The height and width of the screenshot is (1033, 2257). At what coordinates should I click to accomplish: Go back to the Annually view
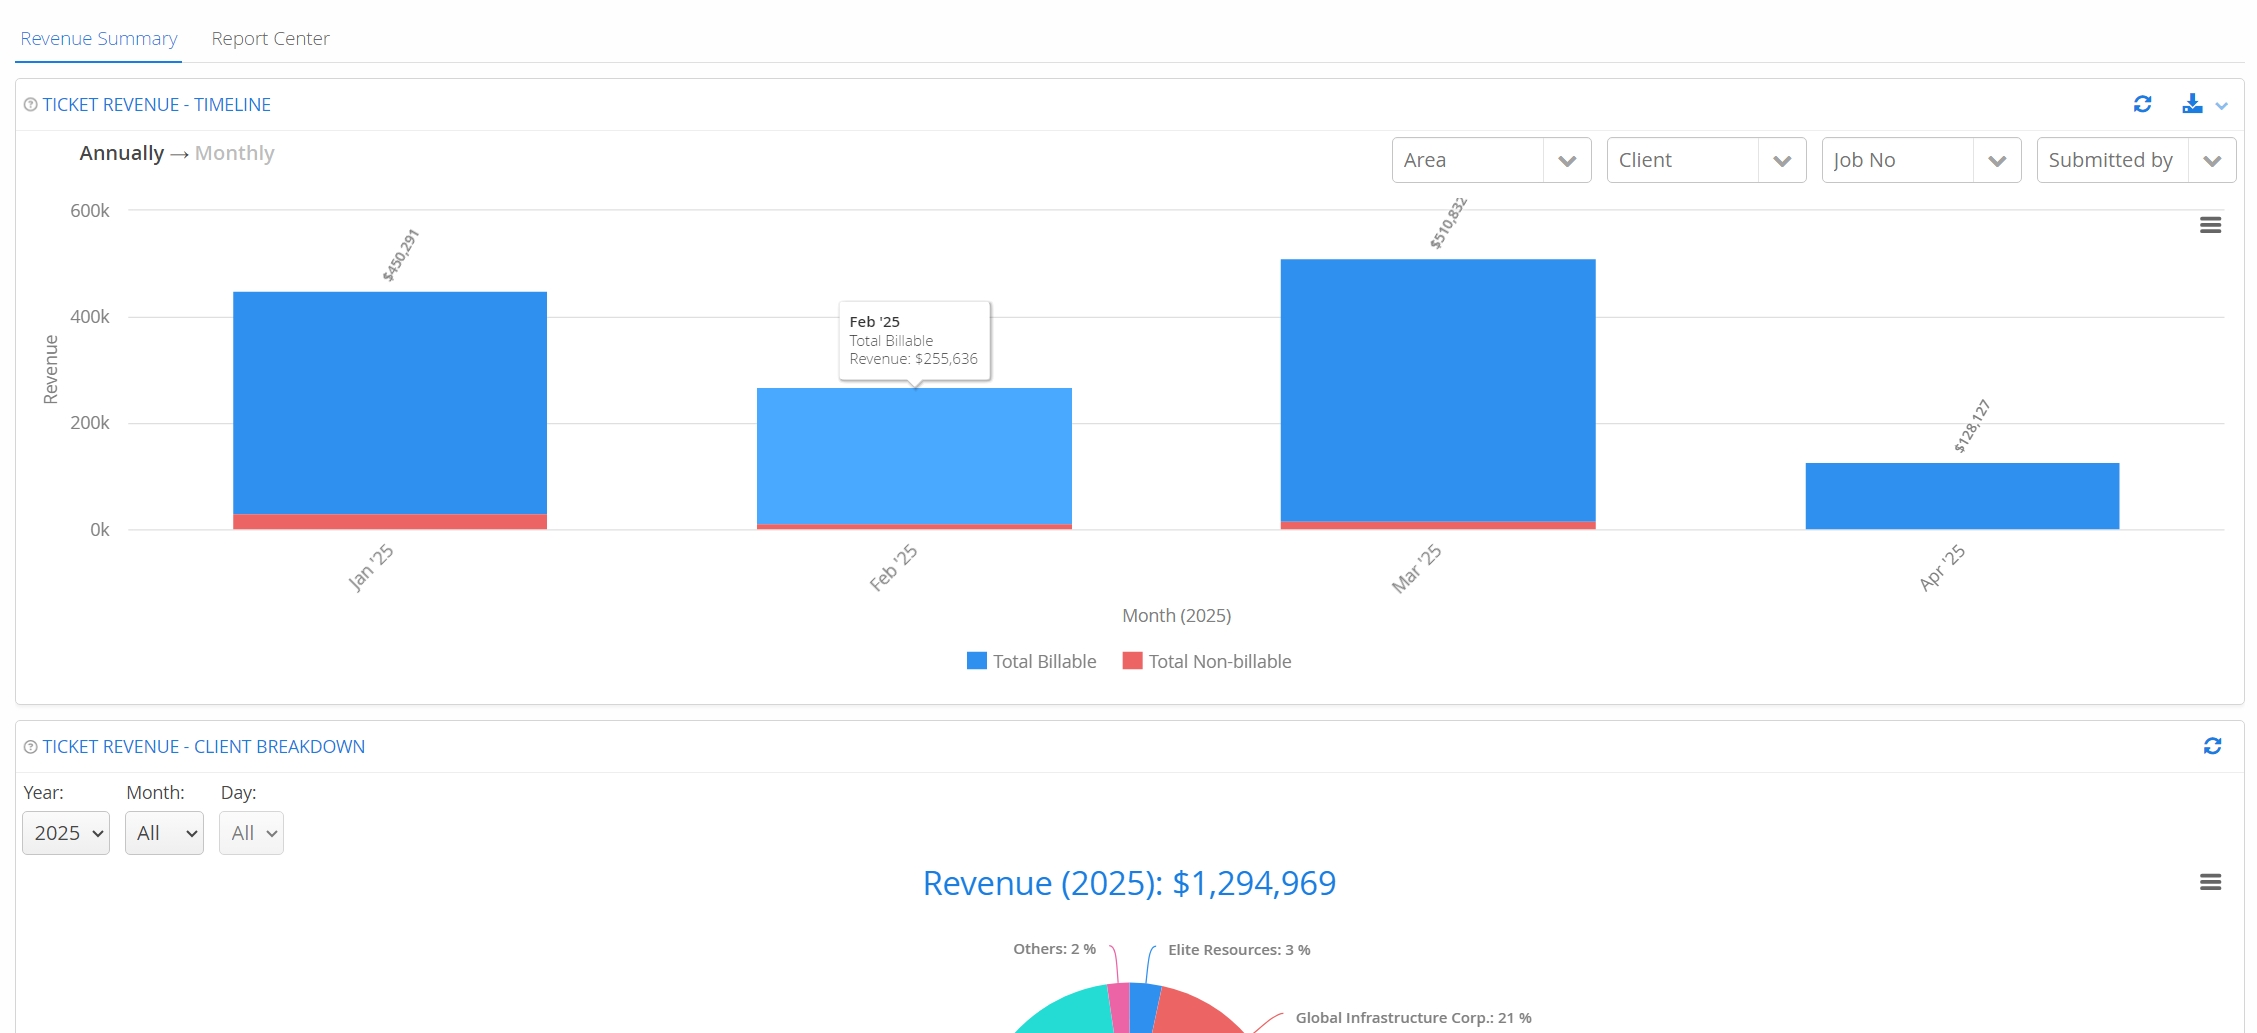point(122,153)
